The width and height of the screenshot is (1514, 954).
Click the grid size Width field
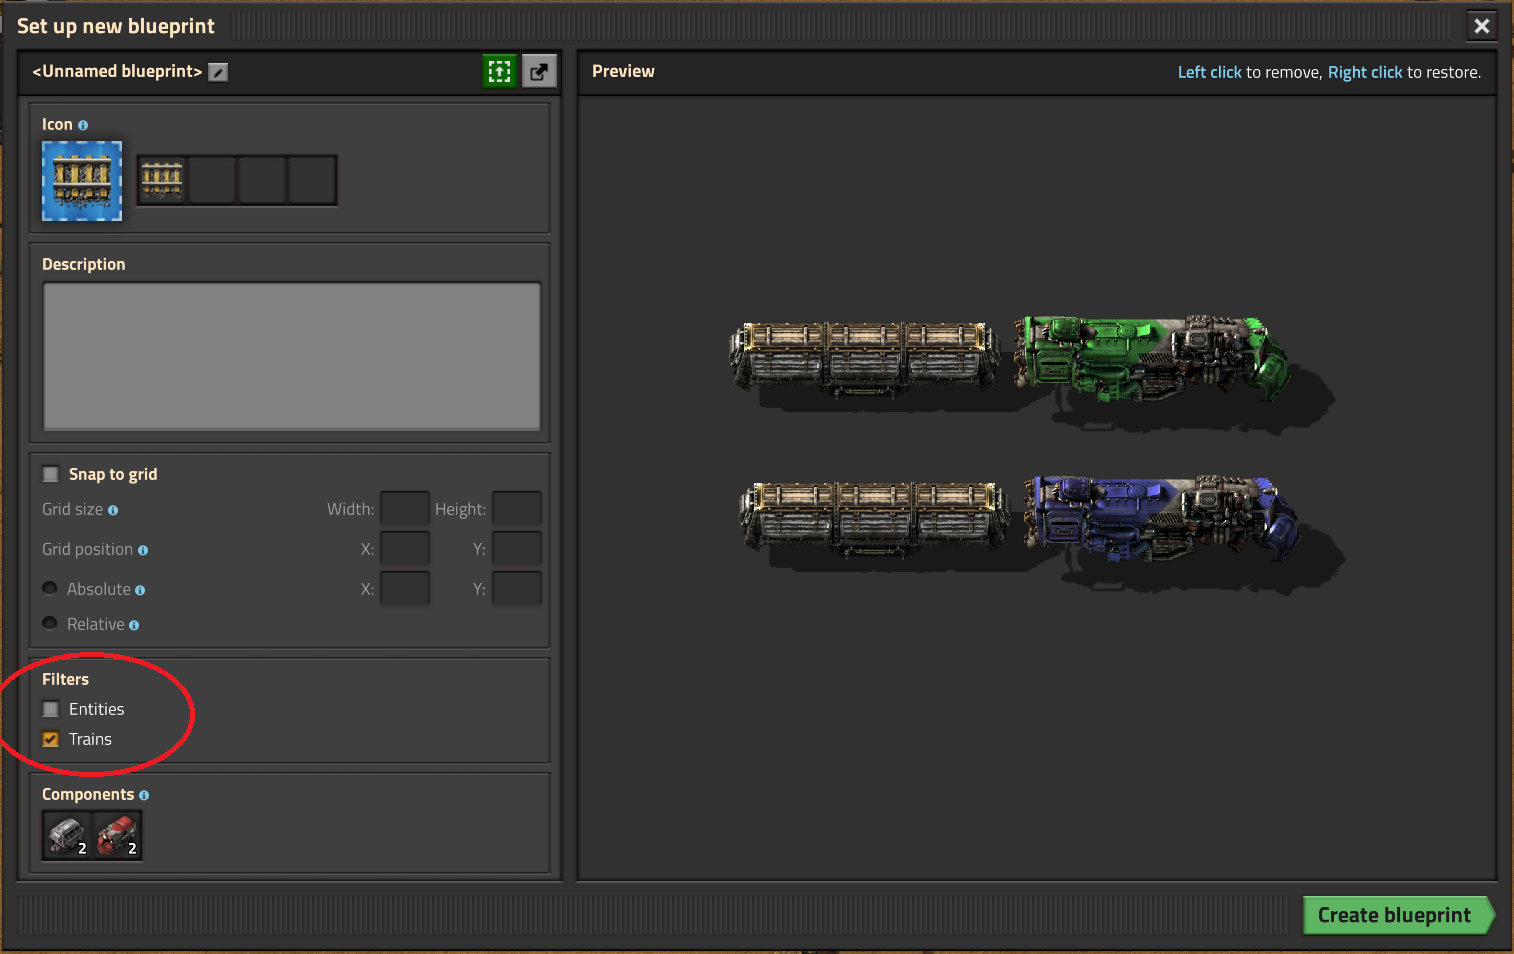tap(405, 509)
